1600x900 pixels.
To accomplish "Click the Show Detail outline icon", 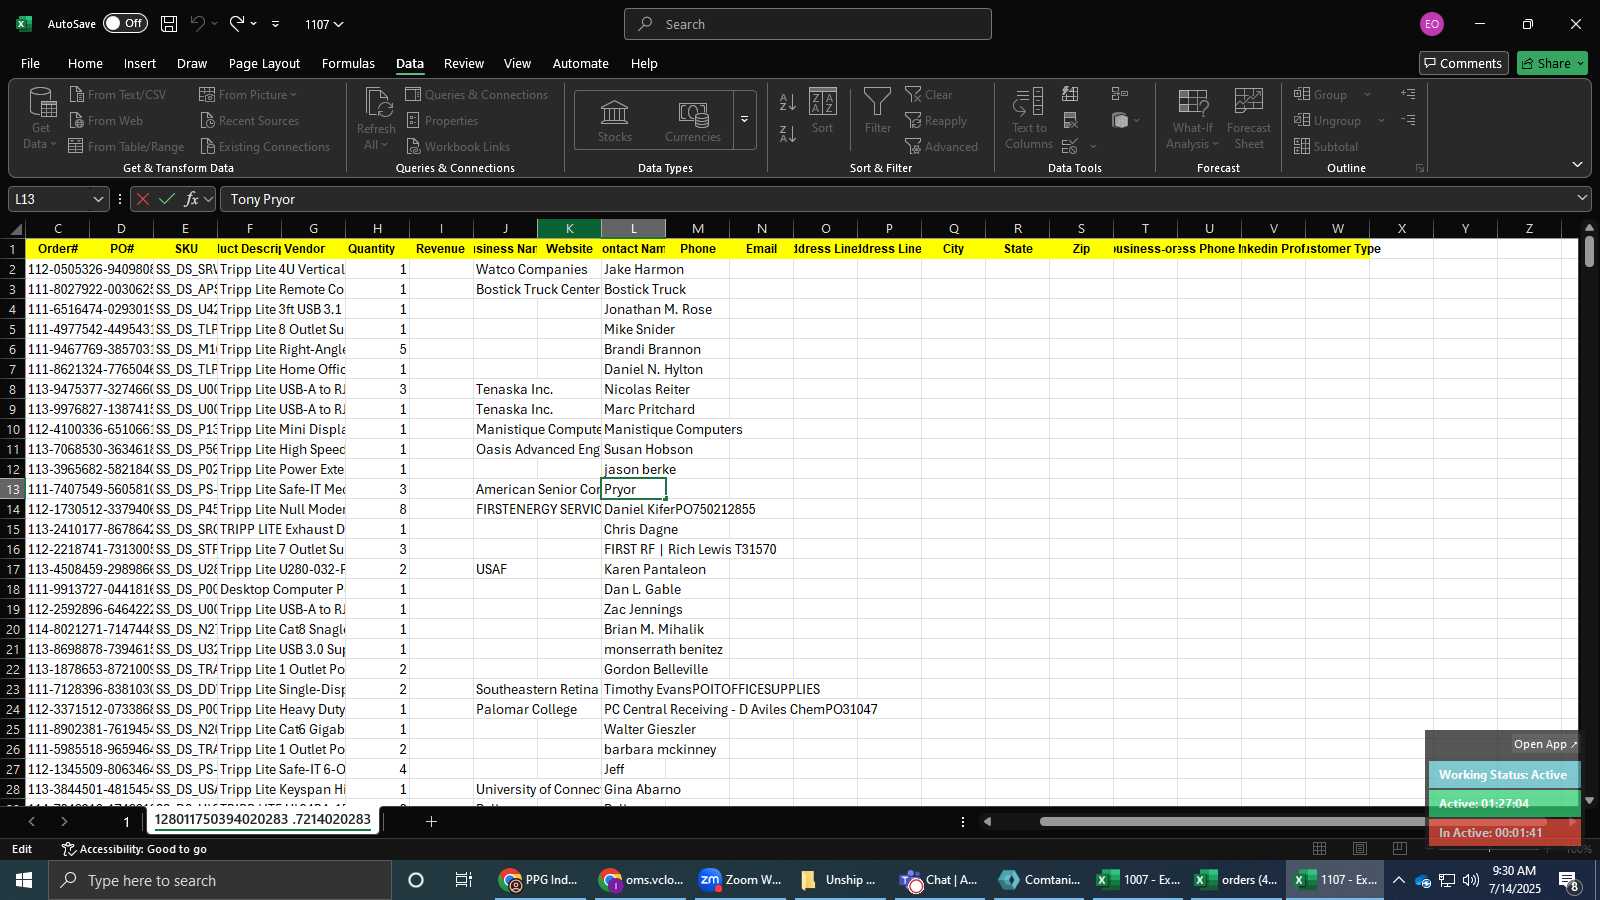I will (1408, 94).
